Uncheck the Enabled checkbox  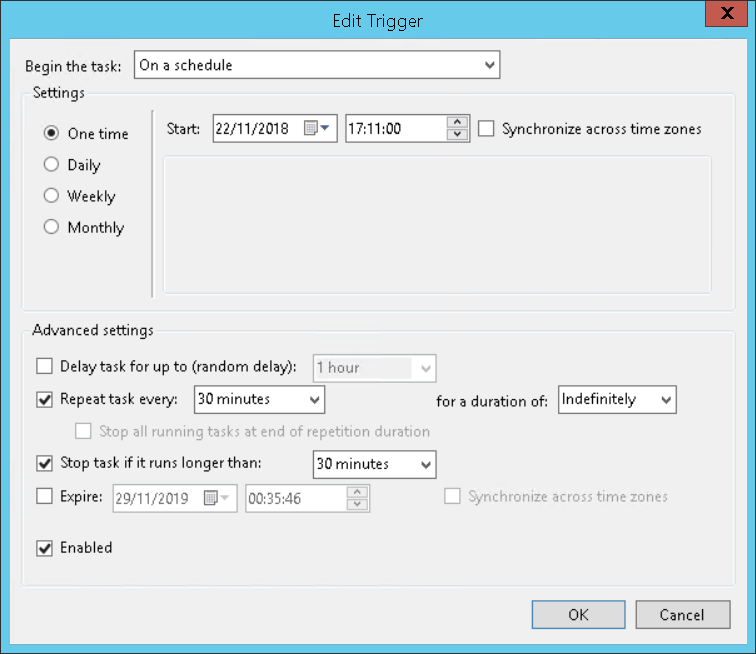(44, 548)
